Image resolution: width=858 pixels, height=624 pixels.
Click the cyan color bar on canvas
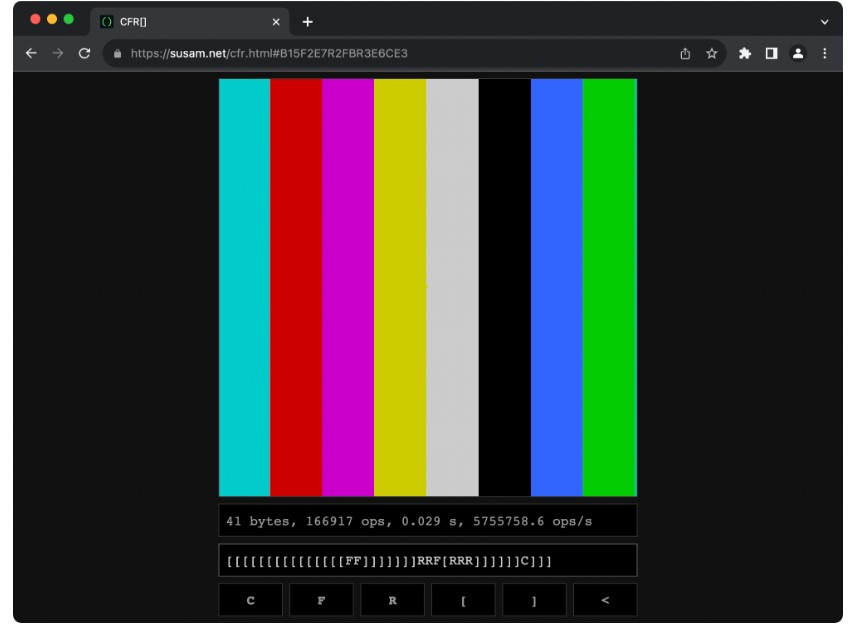244,287
